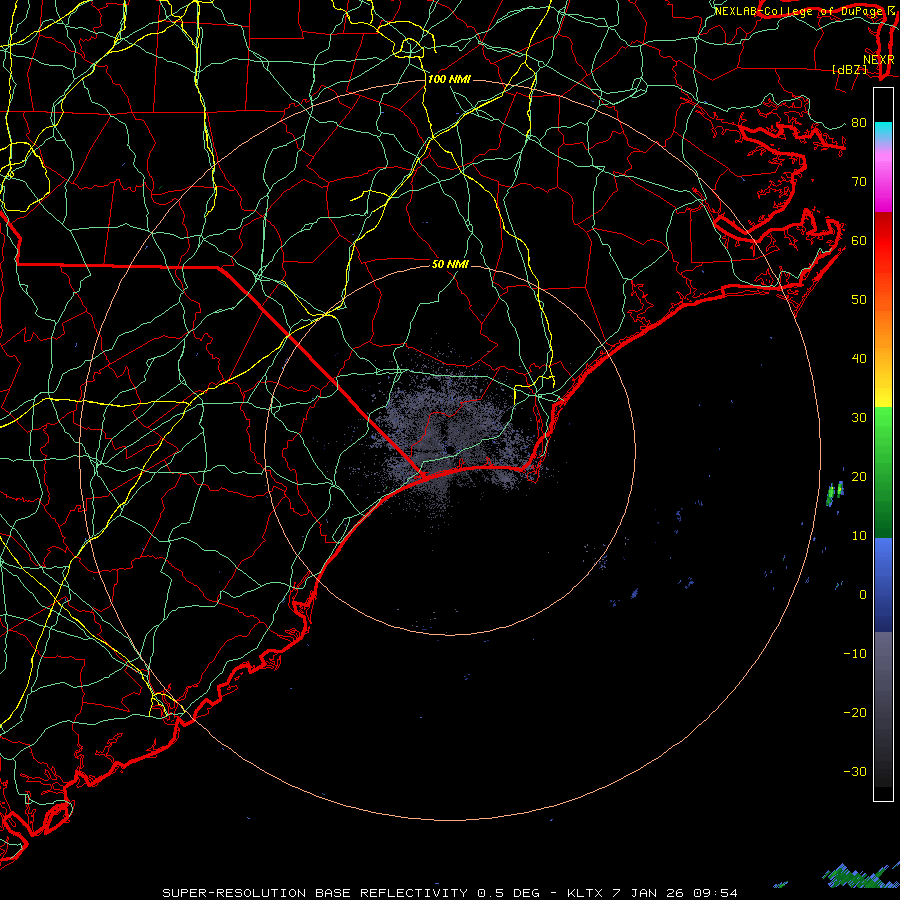
Task: Click the 70 value on the dBZ scale
Action: click(x=859, y=181)
